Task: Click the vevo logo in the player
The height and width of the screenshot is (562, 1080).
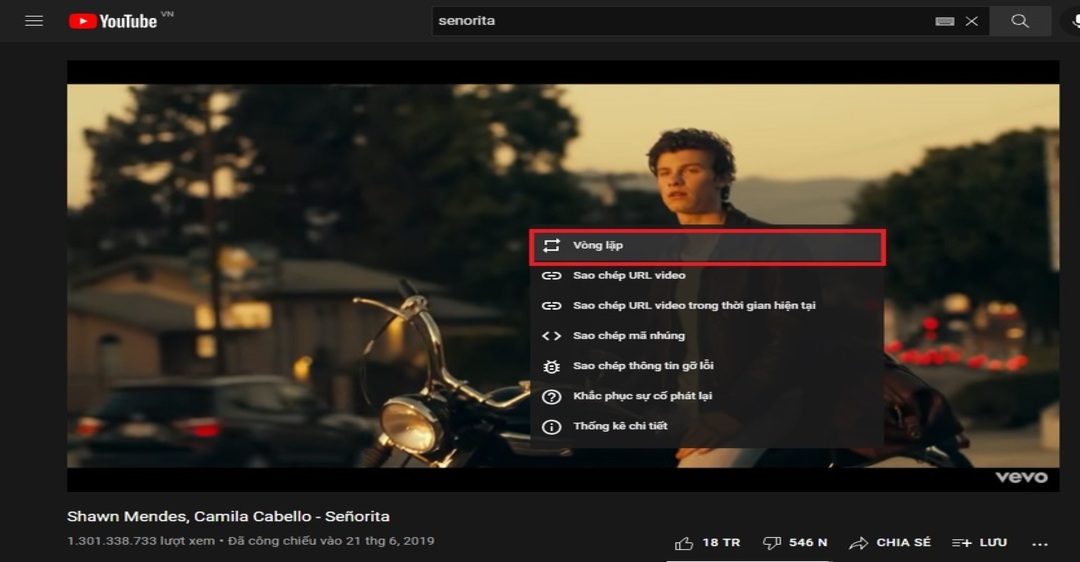Action: tap(1021, 477)
